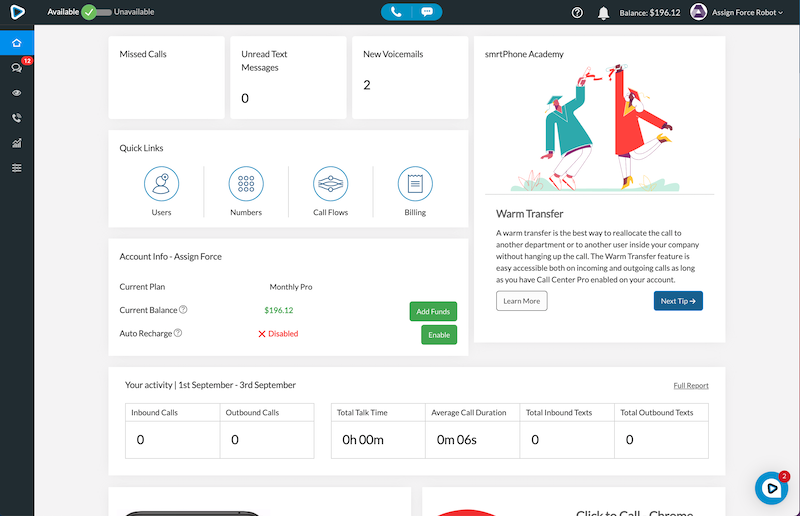
Task: Open the phone calls icon in sidebar
Action: point(16,118)
